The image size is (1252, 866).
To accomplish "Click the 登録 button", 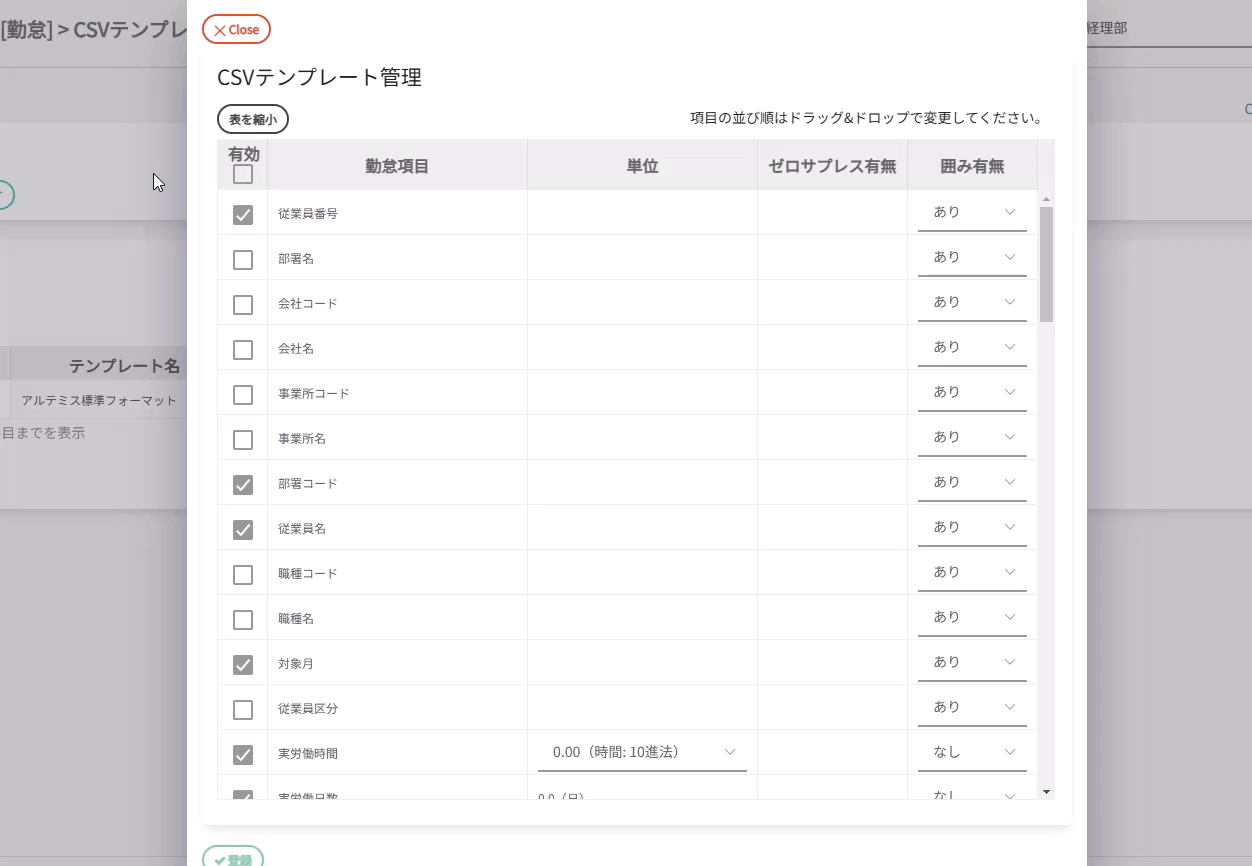I will (x=233, y=859).
